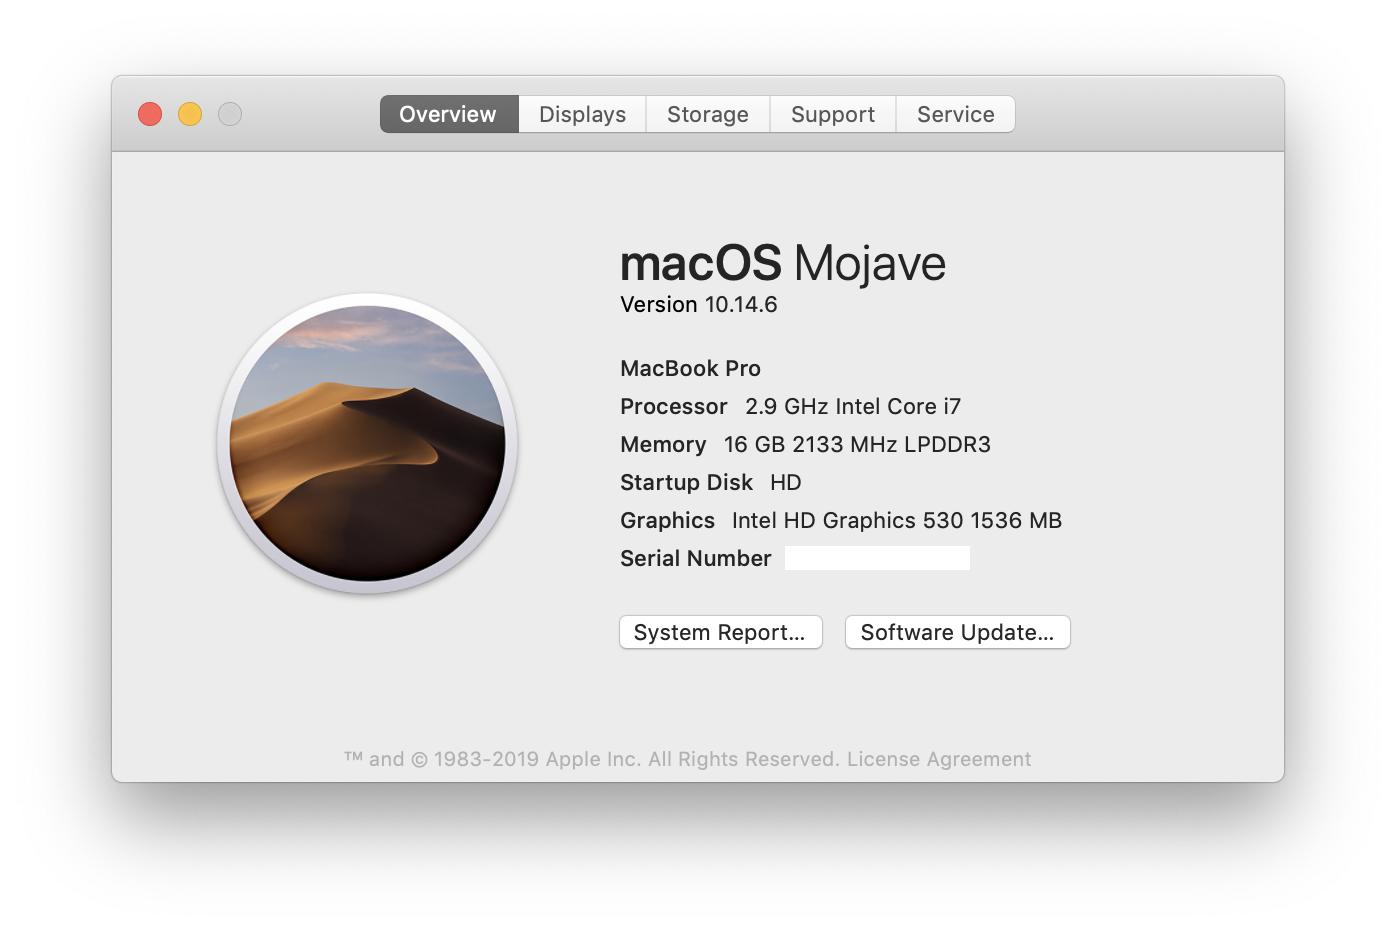This screenshot has height=930, width=1396.
Task: Open the Displays tab
Action: (582, 114)
